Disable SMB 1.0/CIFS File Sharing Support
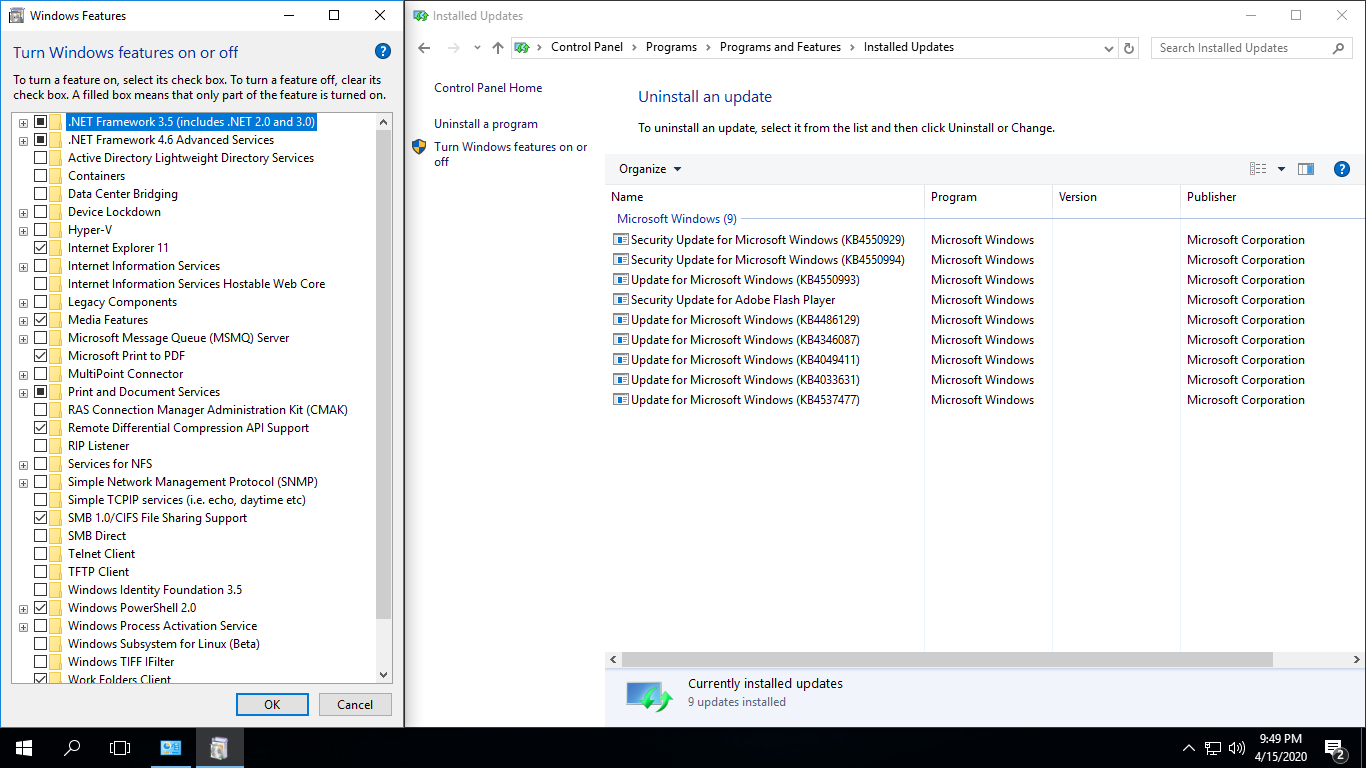 [40, 518]
